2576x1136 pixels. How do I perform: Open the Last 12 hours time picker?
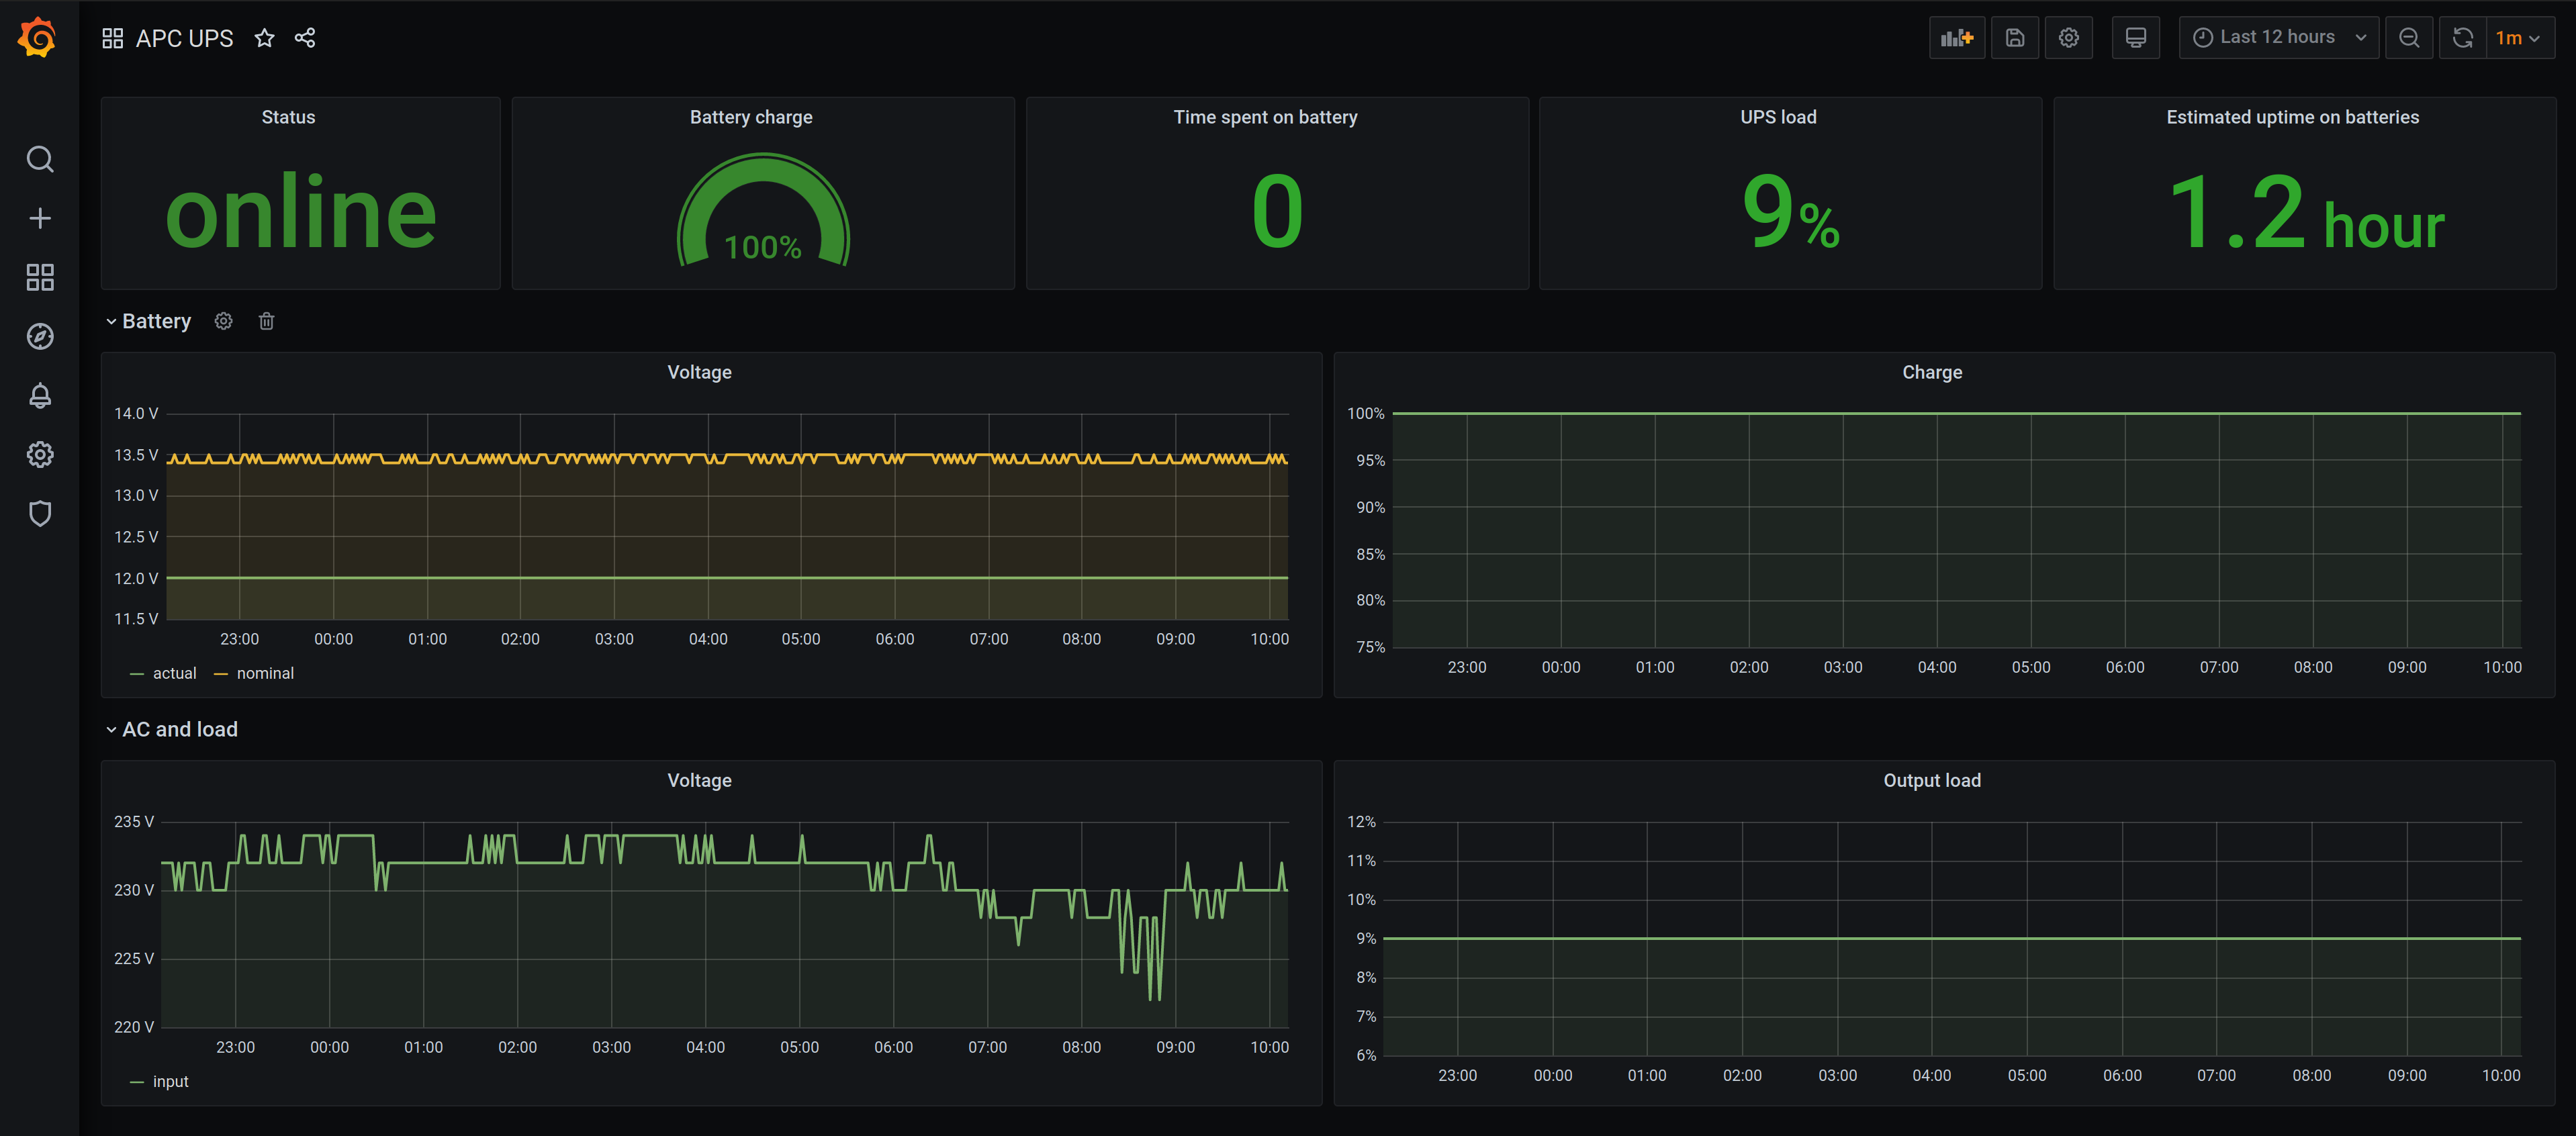pyautogui.click(x=2277, y=38)
